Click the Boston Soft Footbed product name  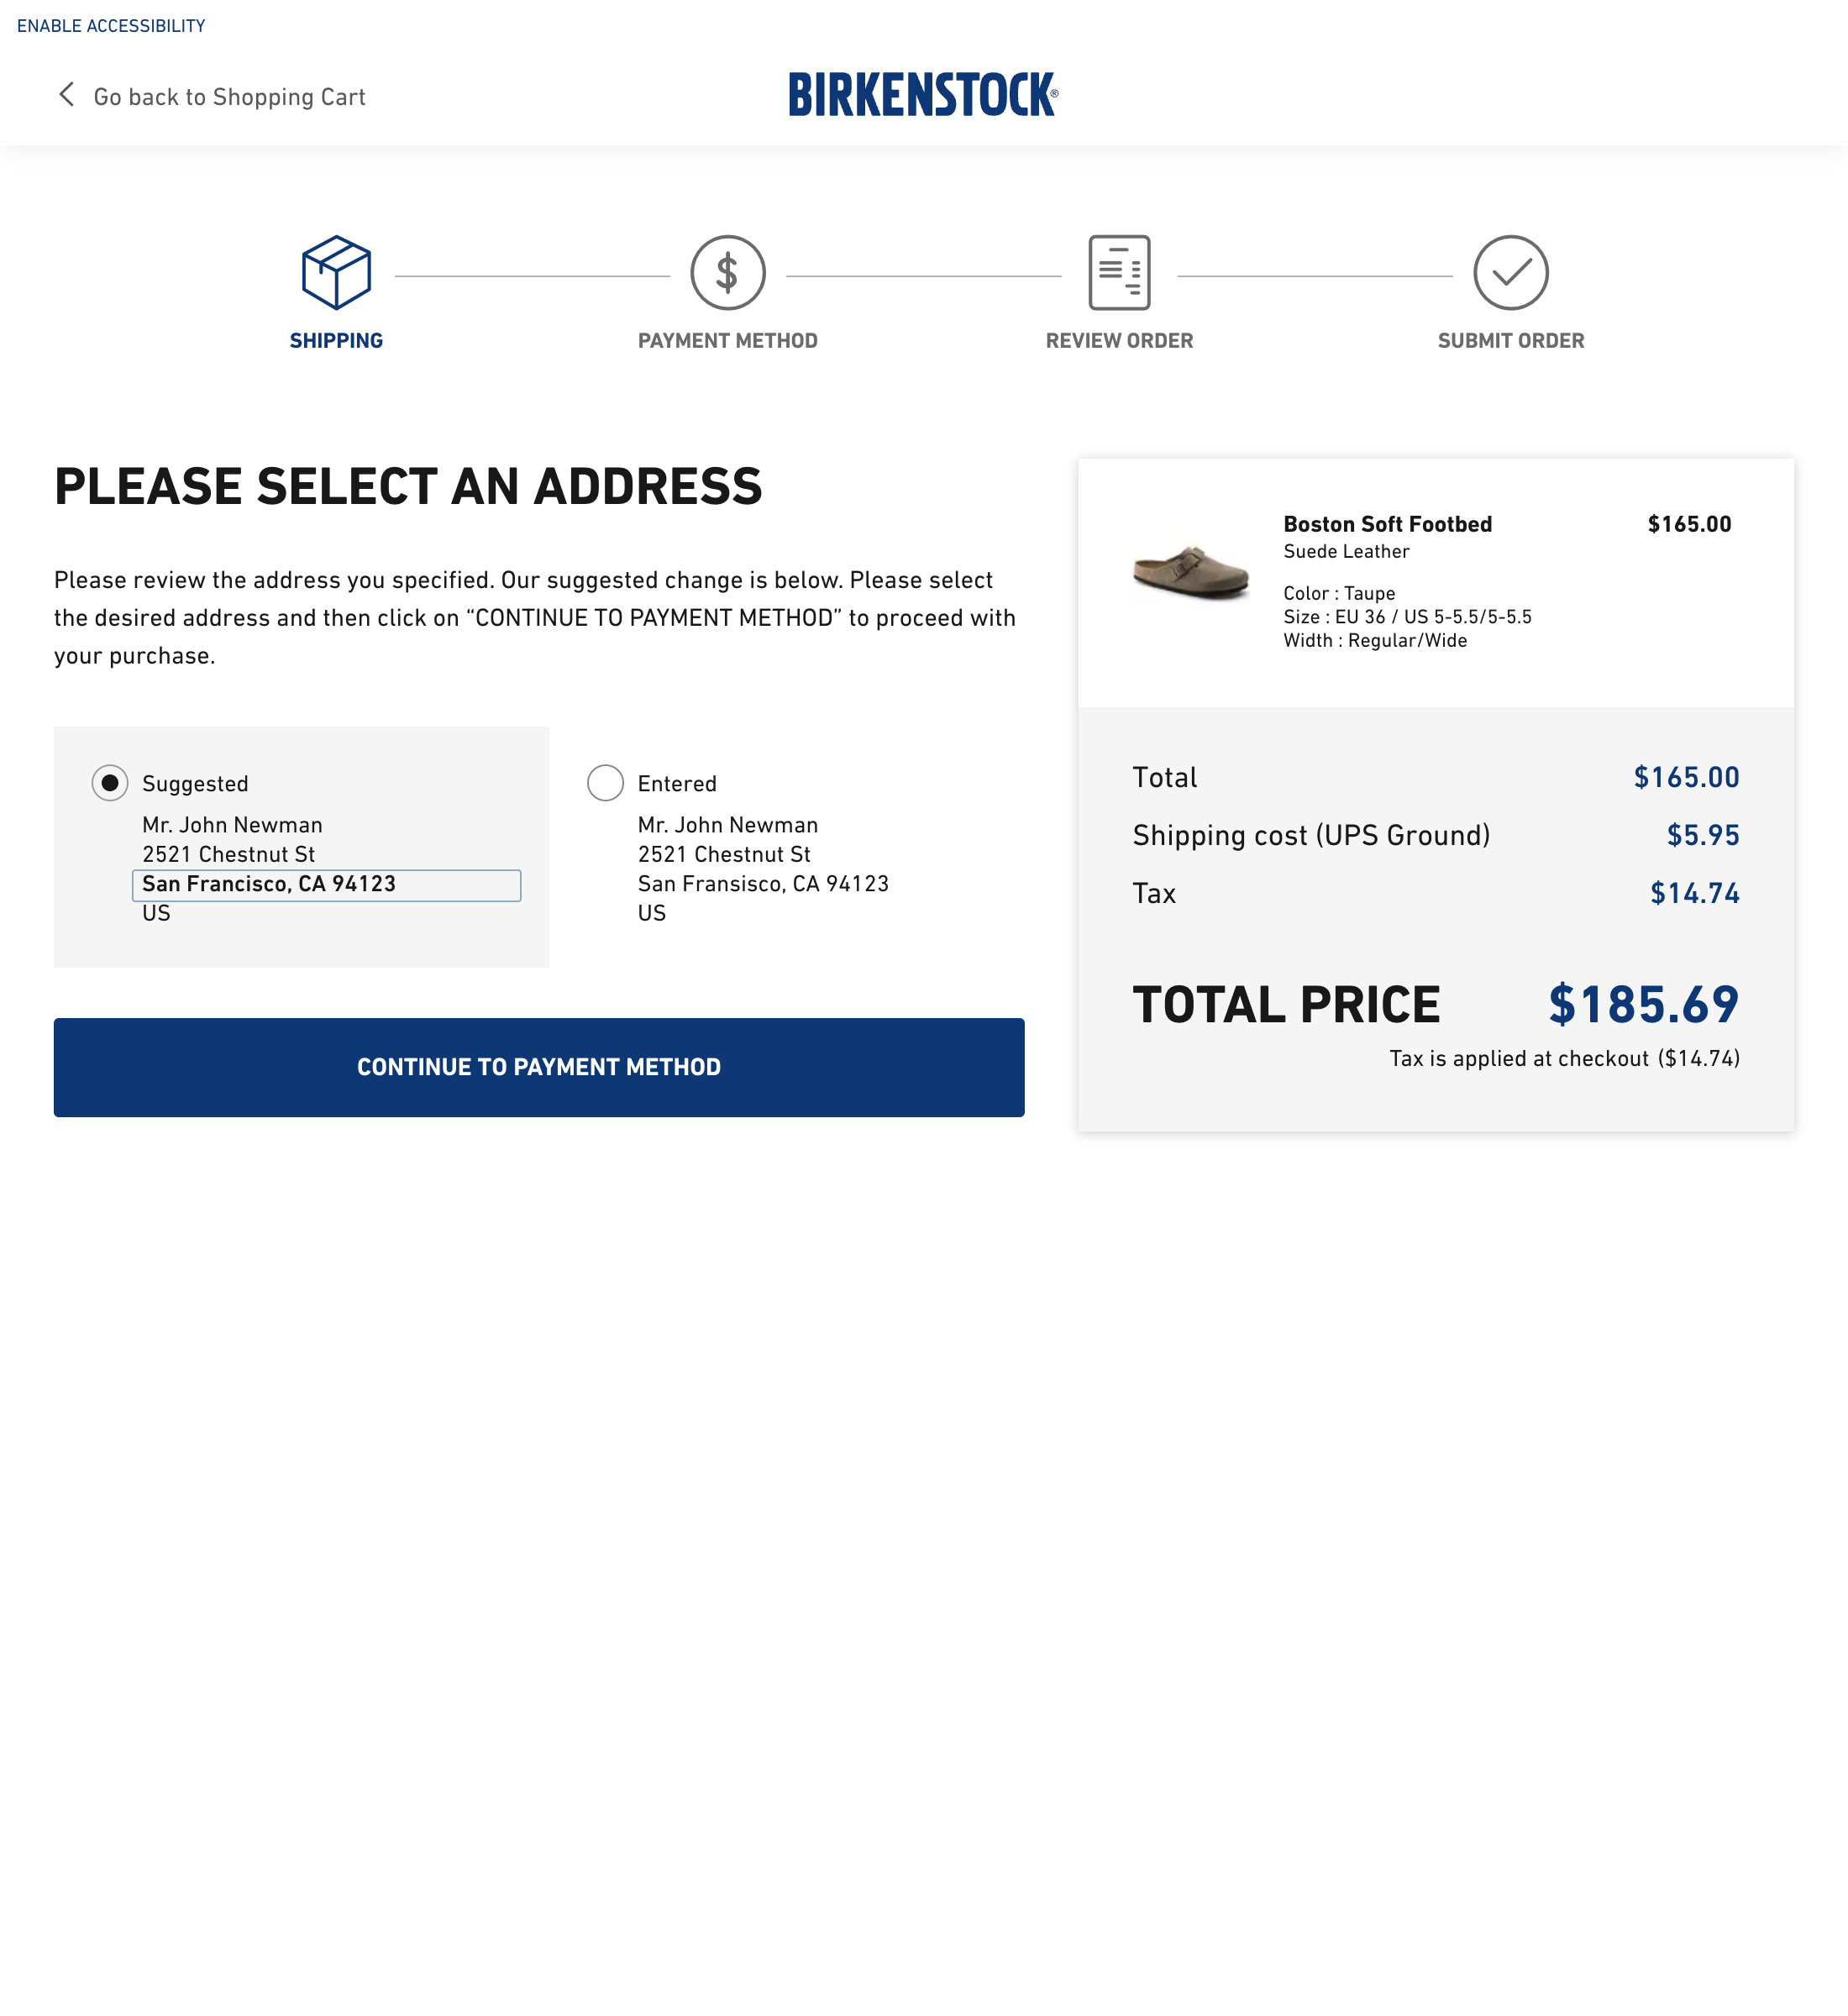pos(1387,523)
